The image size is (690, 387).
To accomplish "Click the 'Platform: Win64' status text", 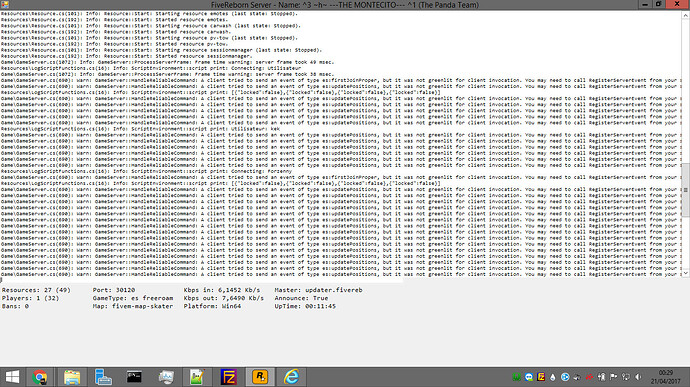I will (213, 306).
